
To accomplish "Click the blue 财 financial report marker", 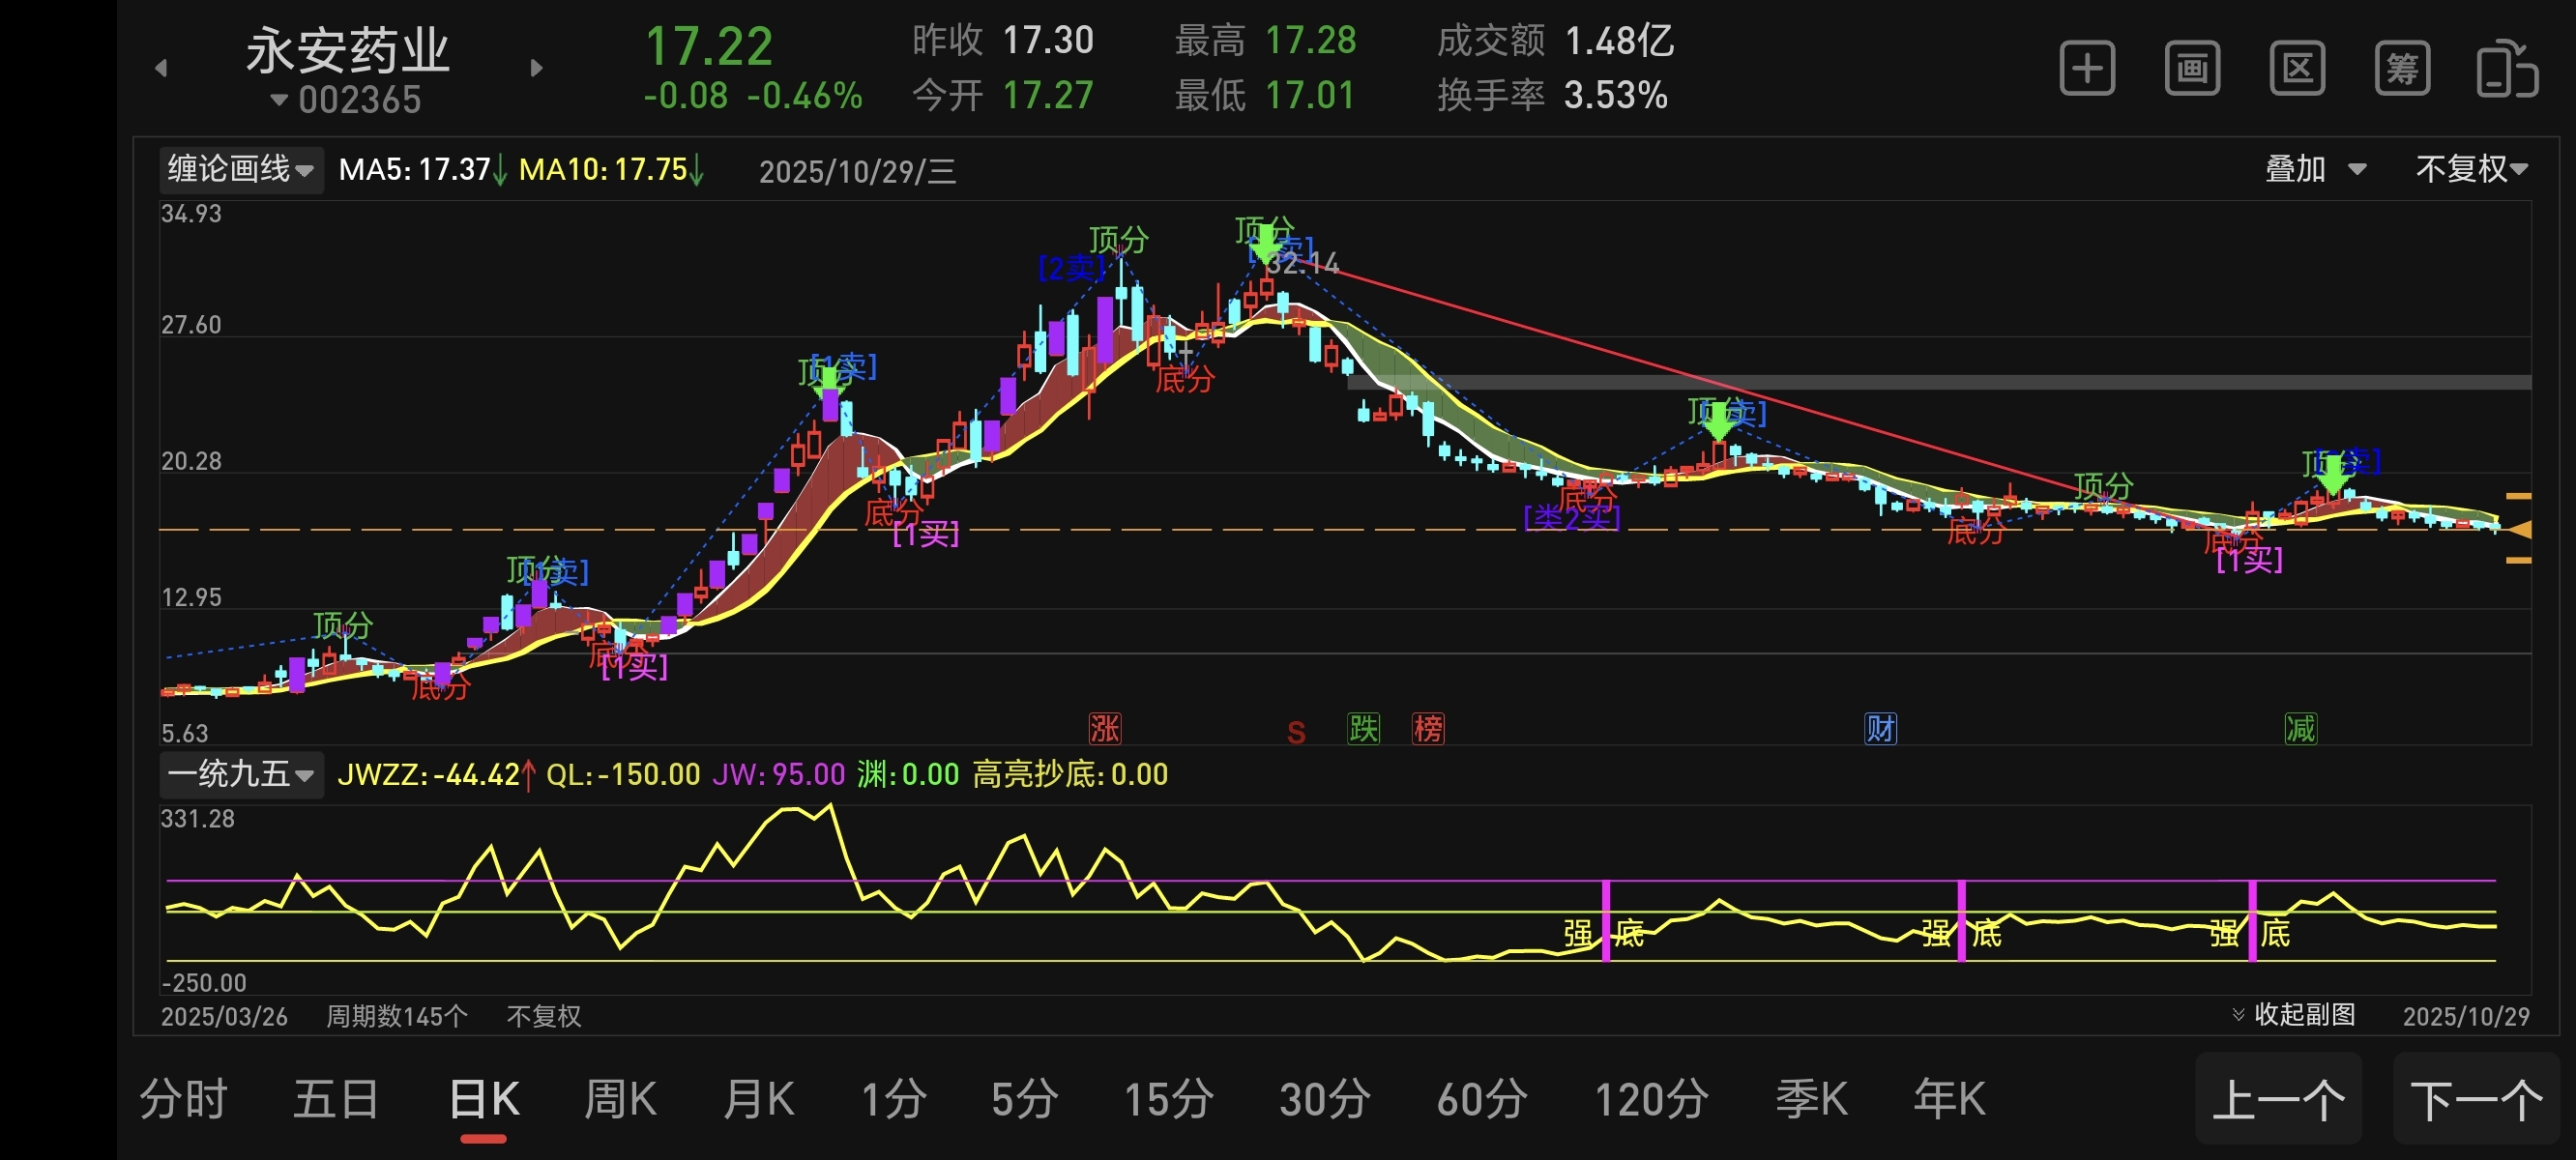I will click(x=1880, y=728).
